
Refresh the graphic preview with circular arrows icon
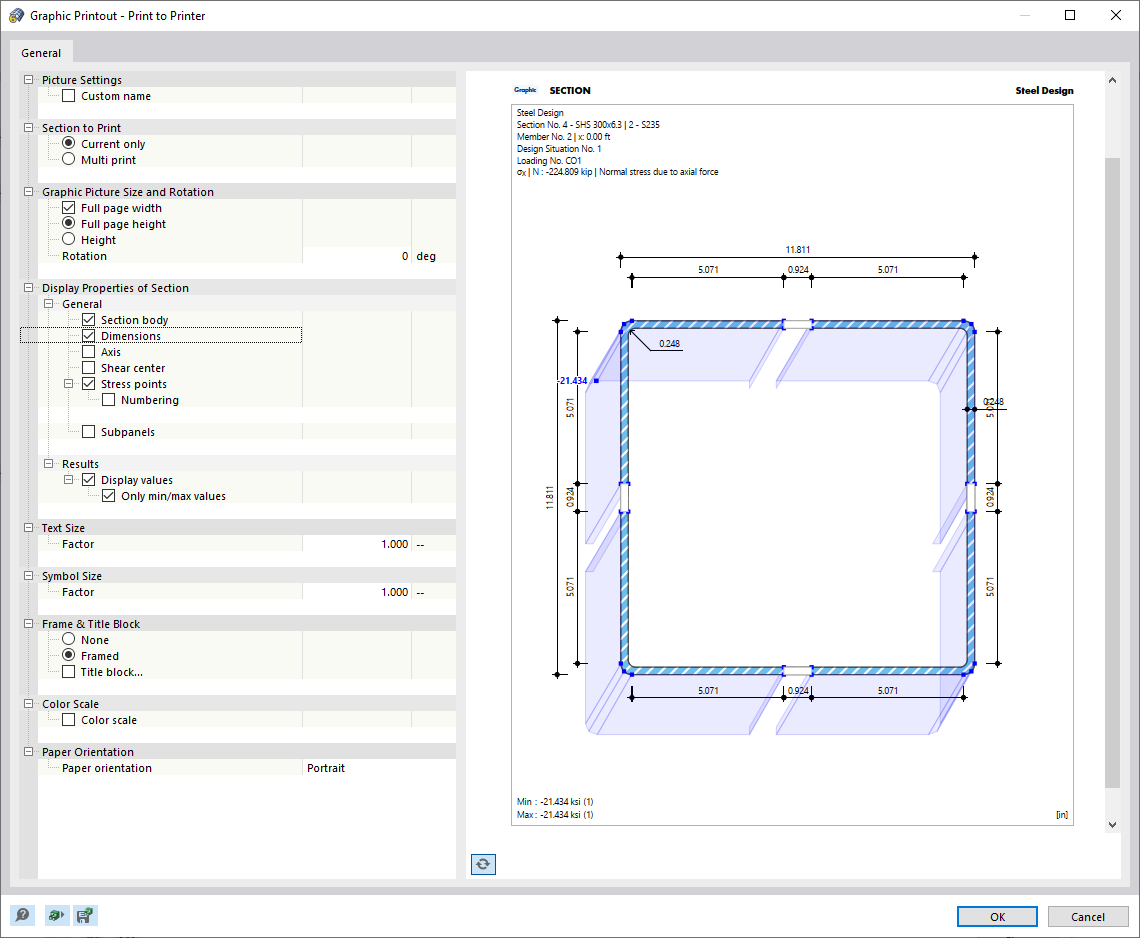(x=483, y=864)
